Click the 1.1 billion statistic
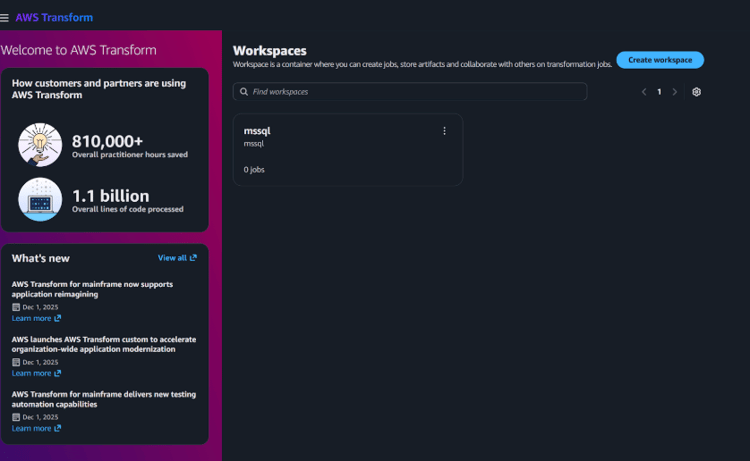Viewport: 750px width, 461px height. (x=110, y=196)
